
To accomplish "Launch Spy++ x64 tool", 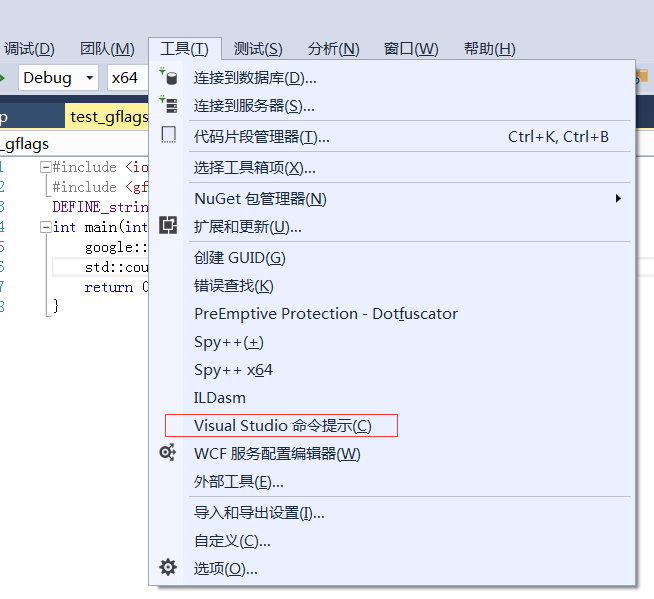I will point(392,370).
